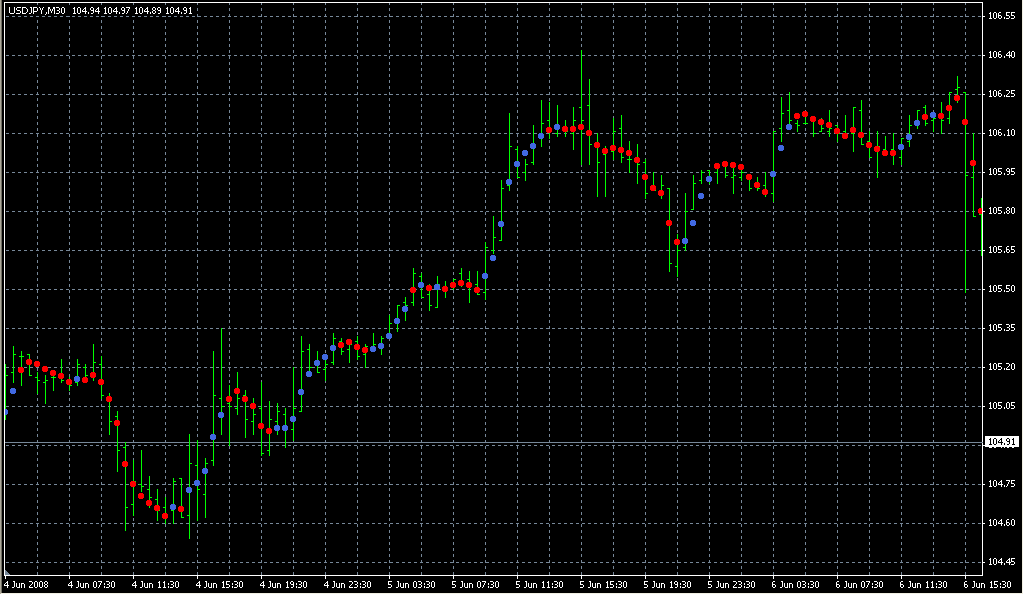Click the lowest red dot of 4 Jun dip
Image resolution: width=1024 pixels, height=594 pixels.
click(165, 516)
